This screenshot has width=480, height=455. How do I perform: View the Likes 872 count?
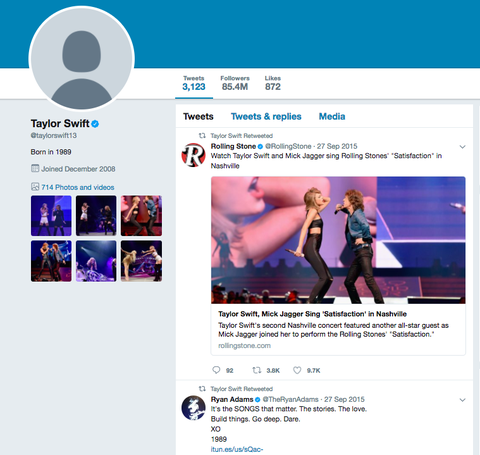(273, 83)
